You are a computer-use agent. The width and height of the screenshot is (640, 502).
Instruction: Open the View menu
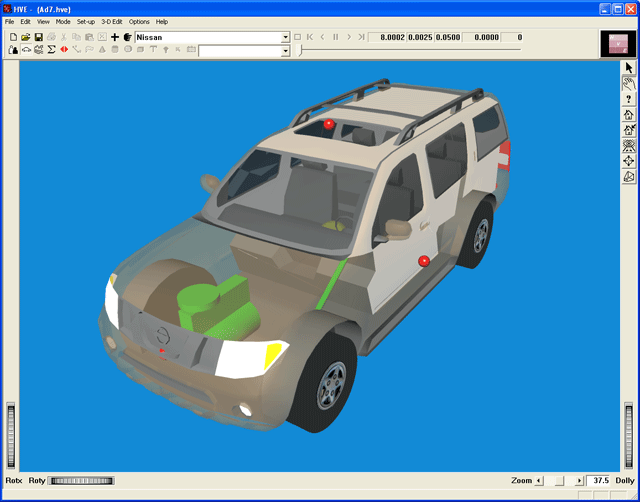[x=43, y=22]
